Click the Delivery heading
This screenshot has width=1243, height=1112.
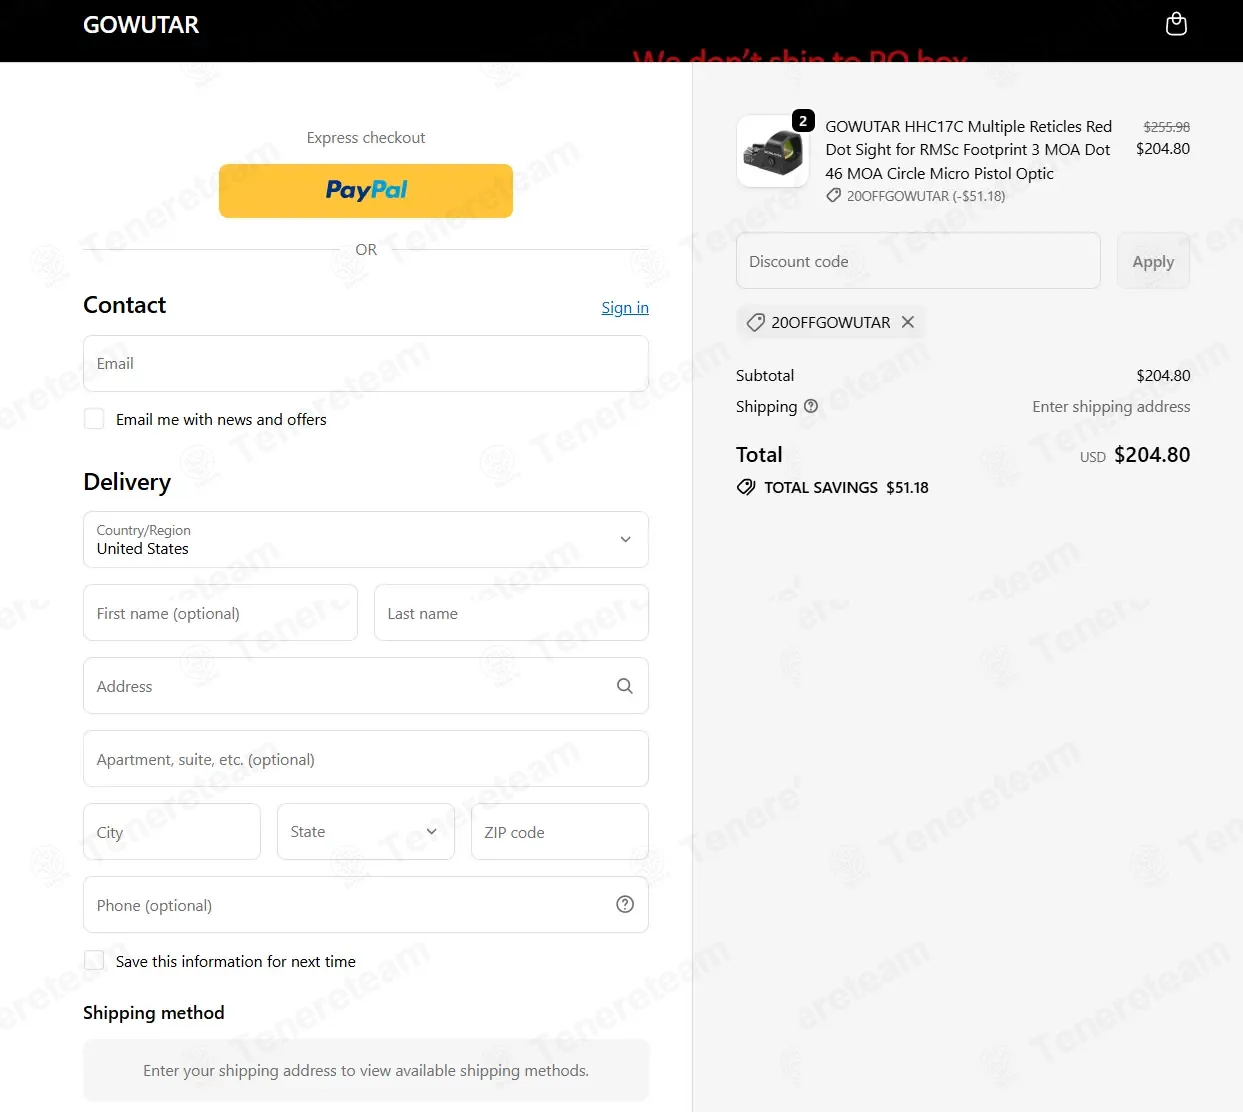[x=127, y=482]
